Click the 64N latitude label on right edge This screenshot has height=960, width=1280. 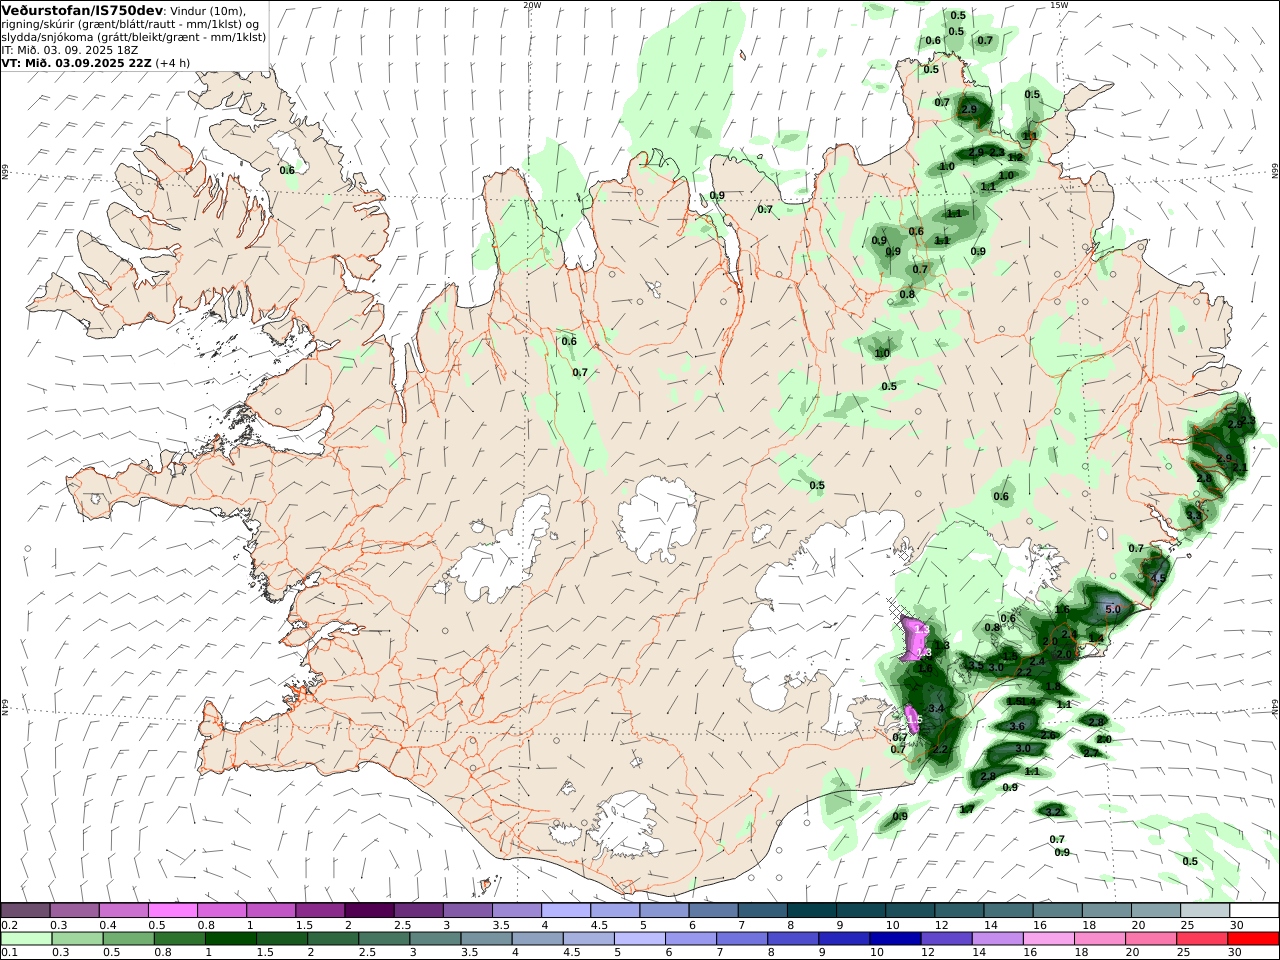click(x=1275, y=705)
